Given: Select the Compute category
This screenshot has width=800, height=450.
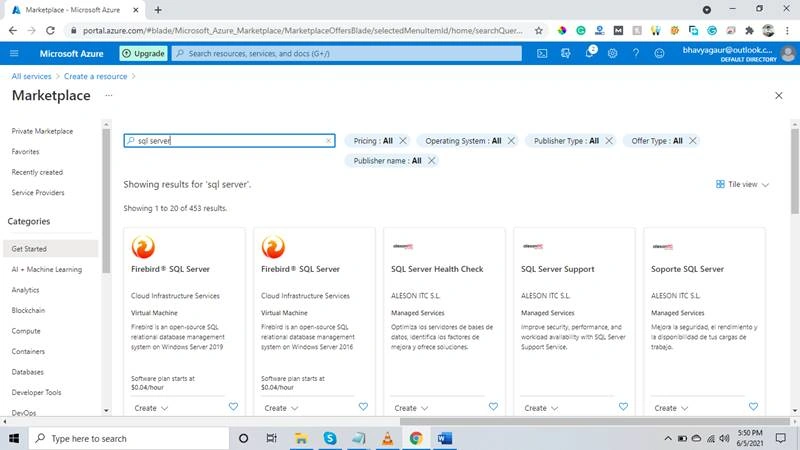Looking at the screenshot, I should click(x=26, y=331).
